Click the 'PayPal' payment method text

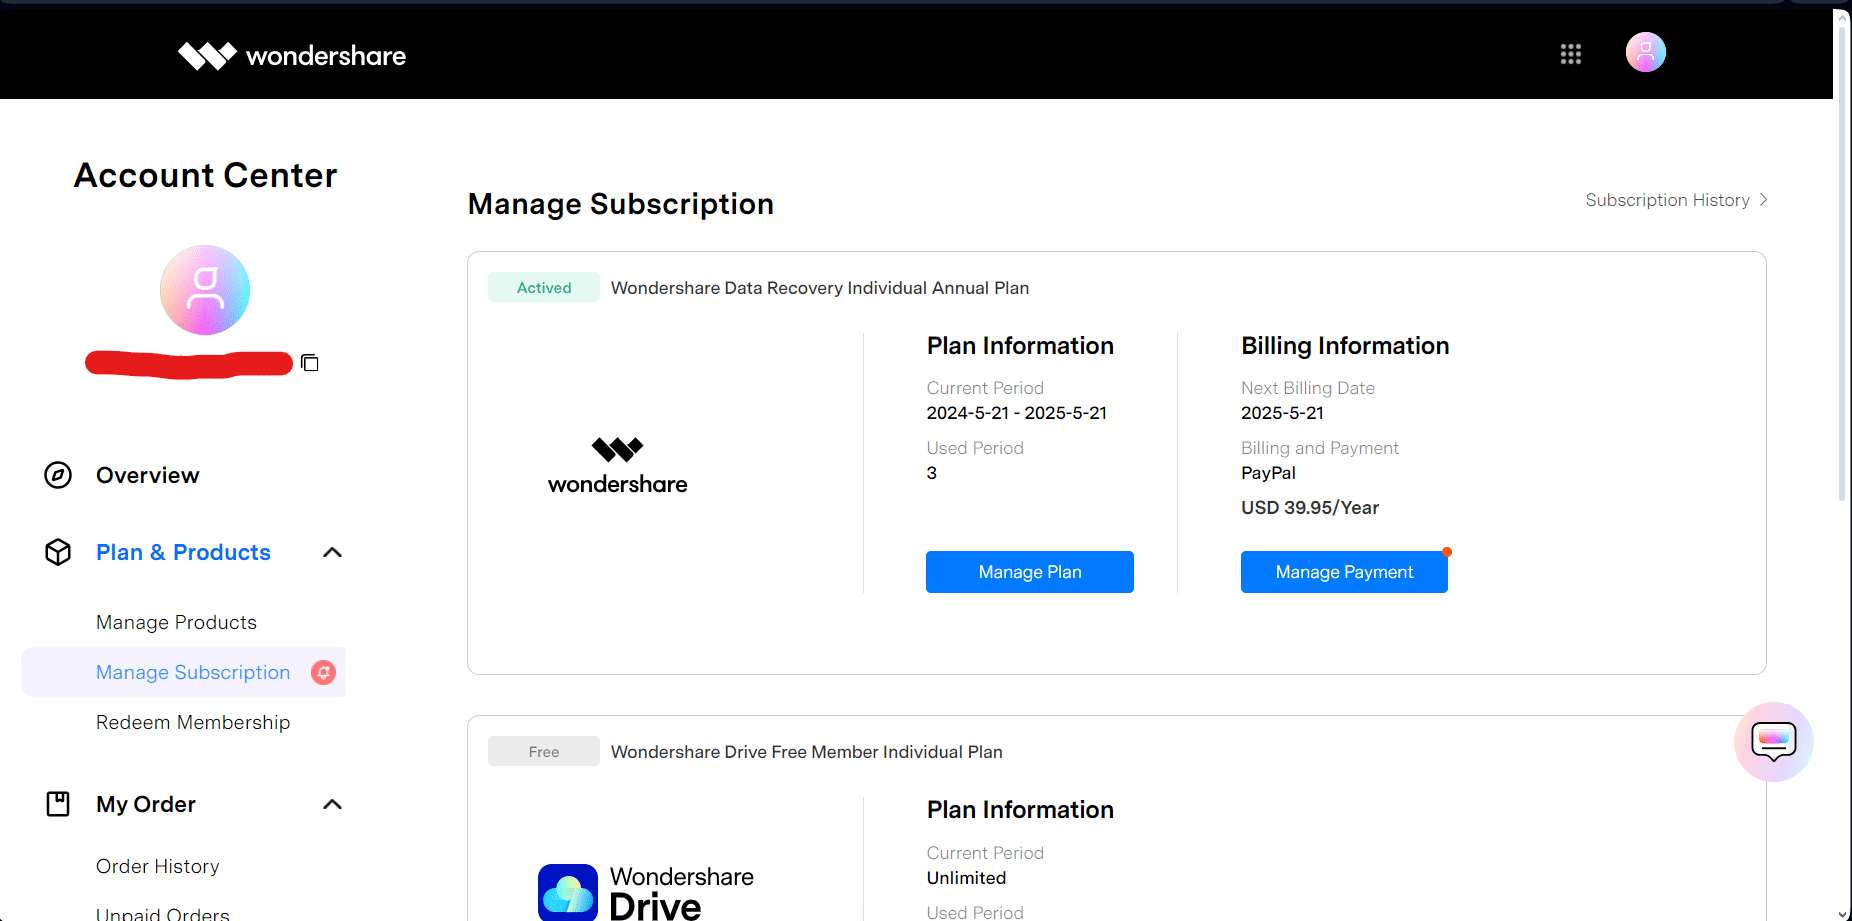(1268, 473)
